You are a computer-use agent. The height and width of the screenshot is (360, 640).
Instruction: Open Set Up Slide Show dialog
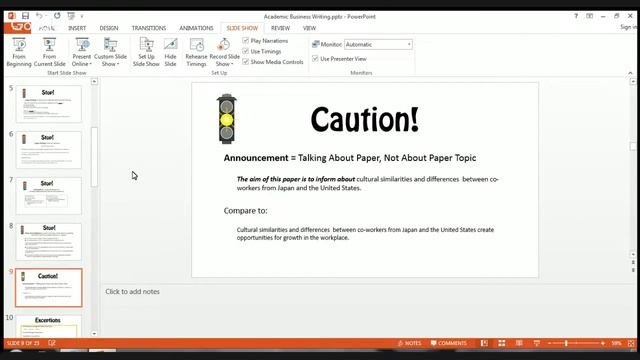click(146, 52)
